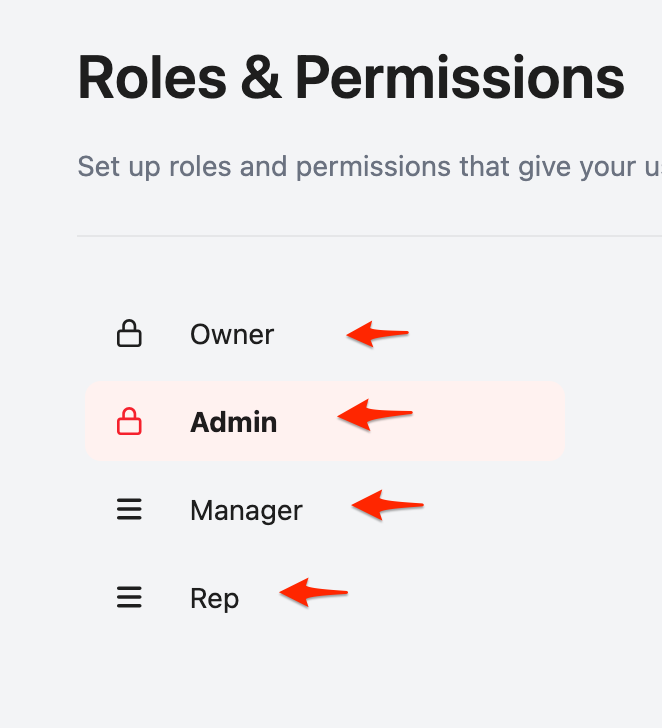Click the word Roles in the heading

[x=152, y=78]
